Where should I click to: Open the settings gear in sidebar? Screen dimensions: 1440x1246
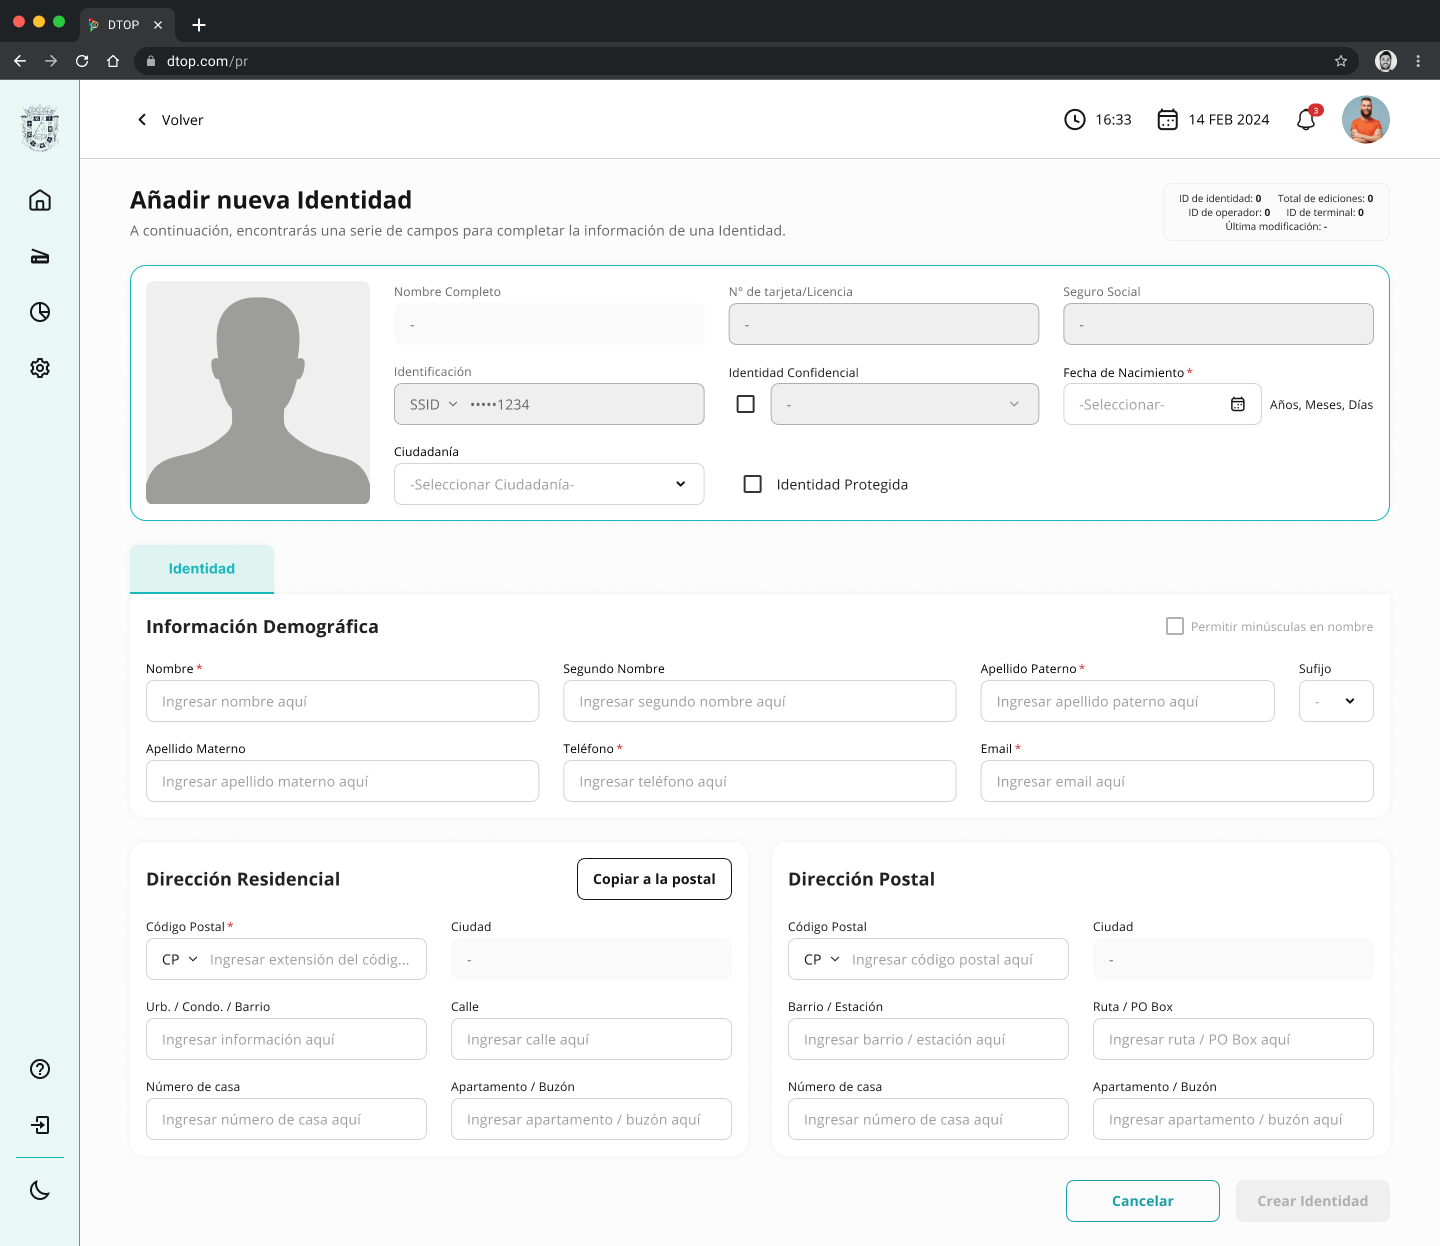(40, 368)
